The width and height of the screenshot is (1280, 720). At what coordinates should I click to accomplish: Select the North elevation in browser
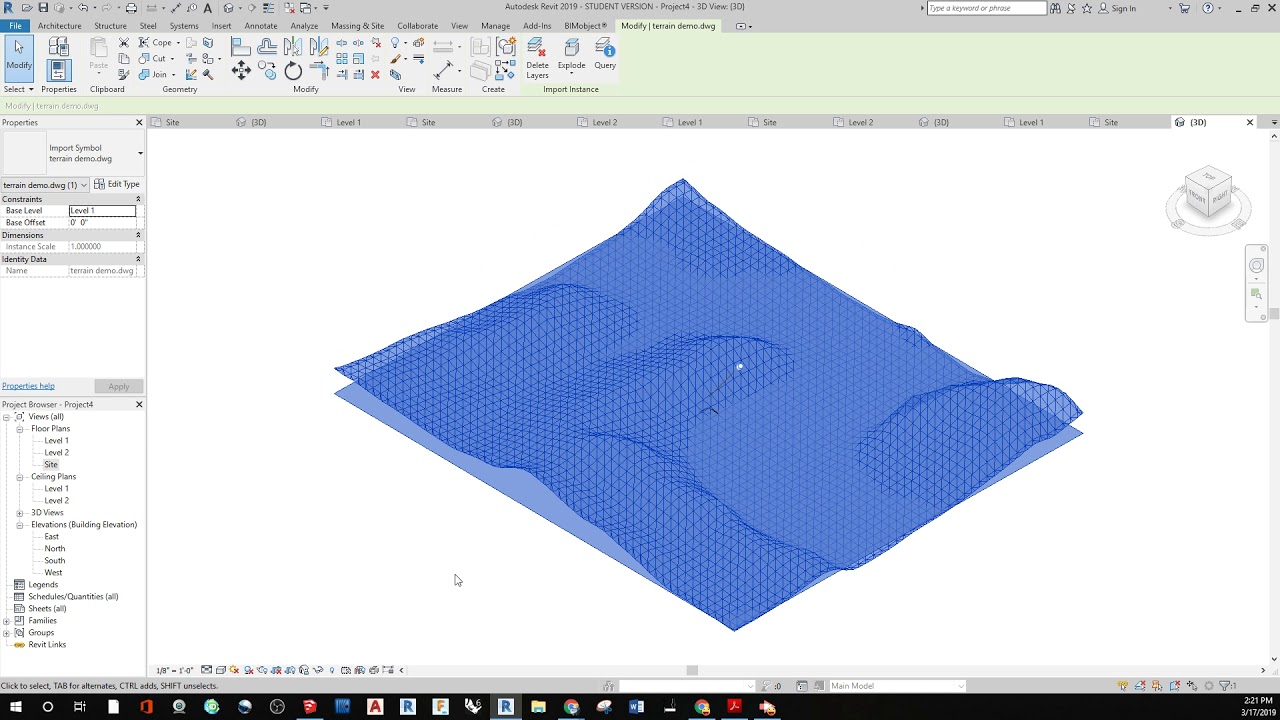coord(55,549)
